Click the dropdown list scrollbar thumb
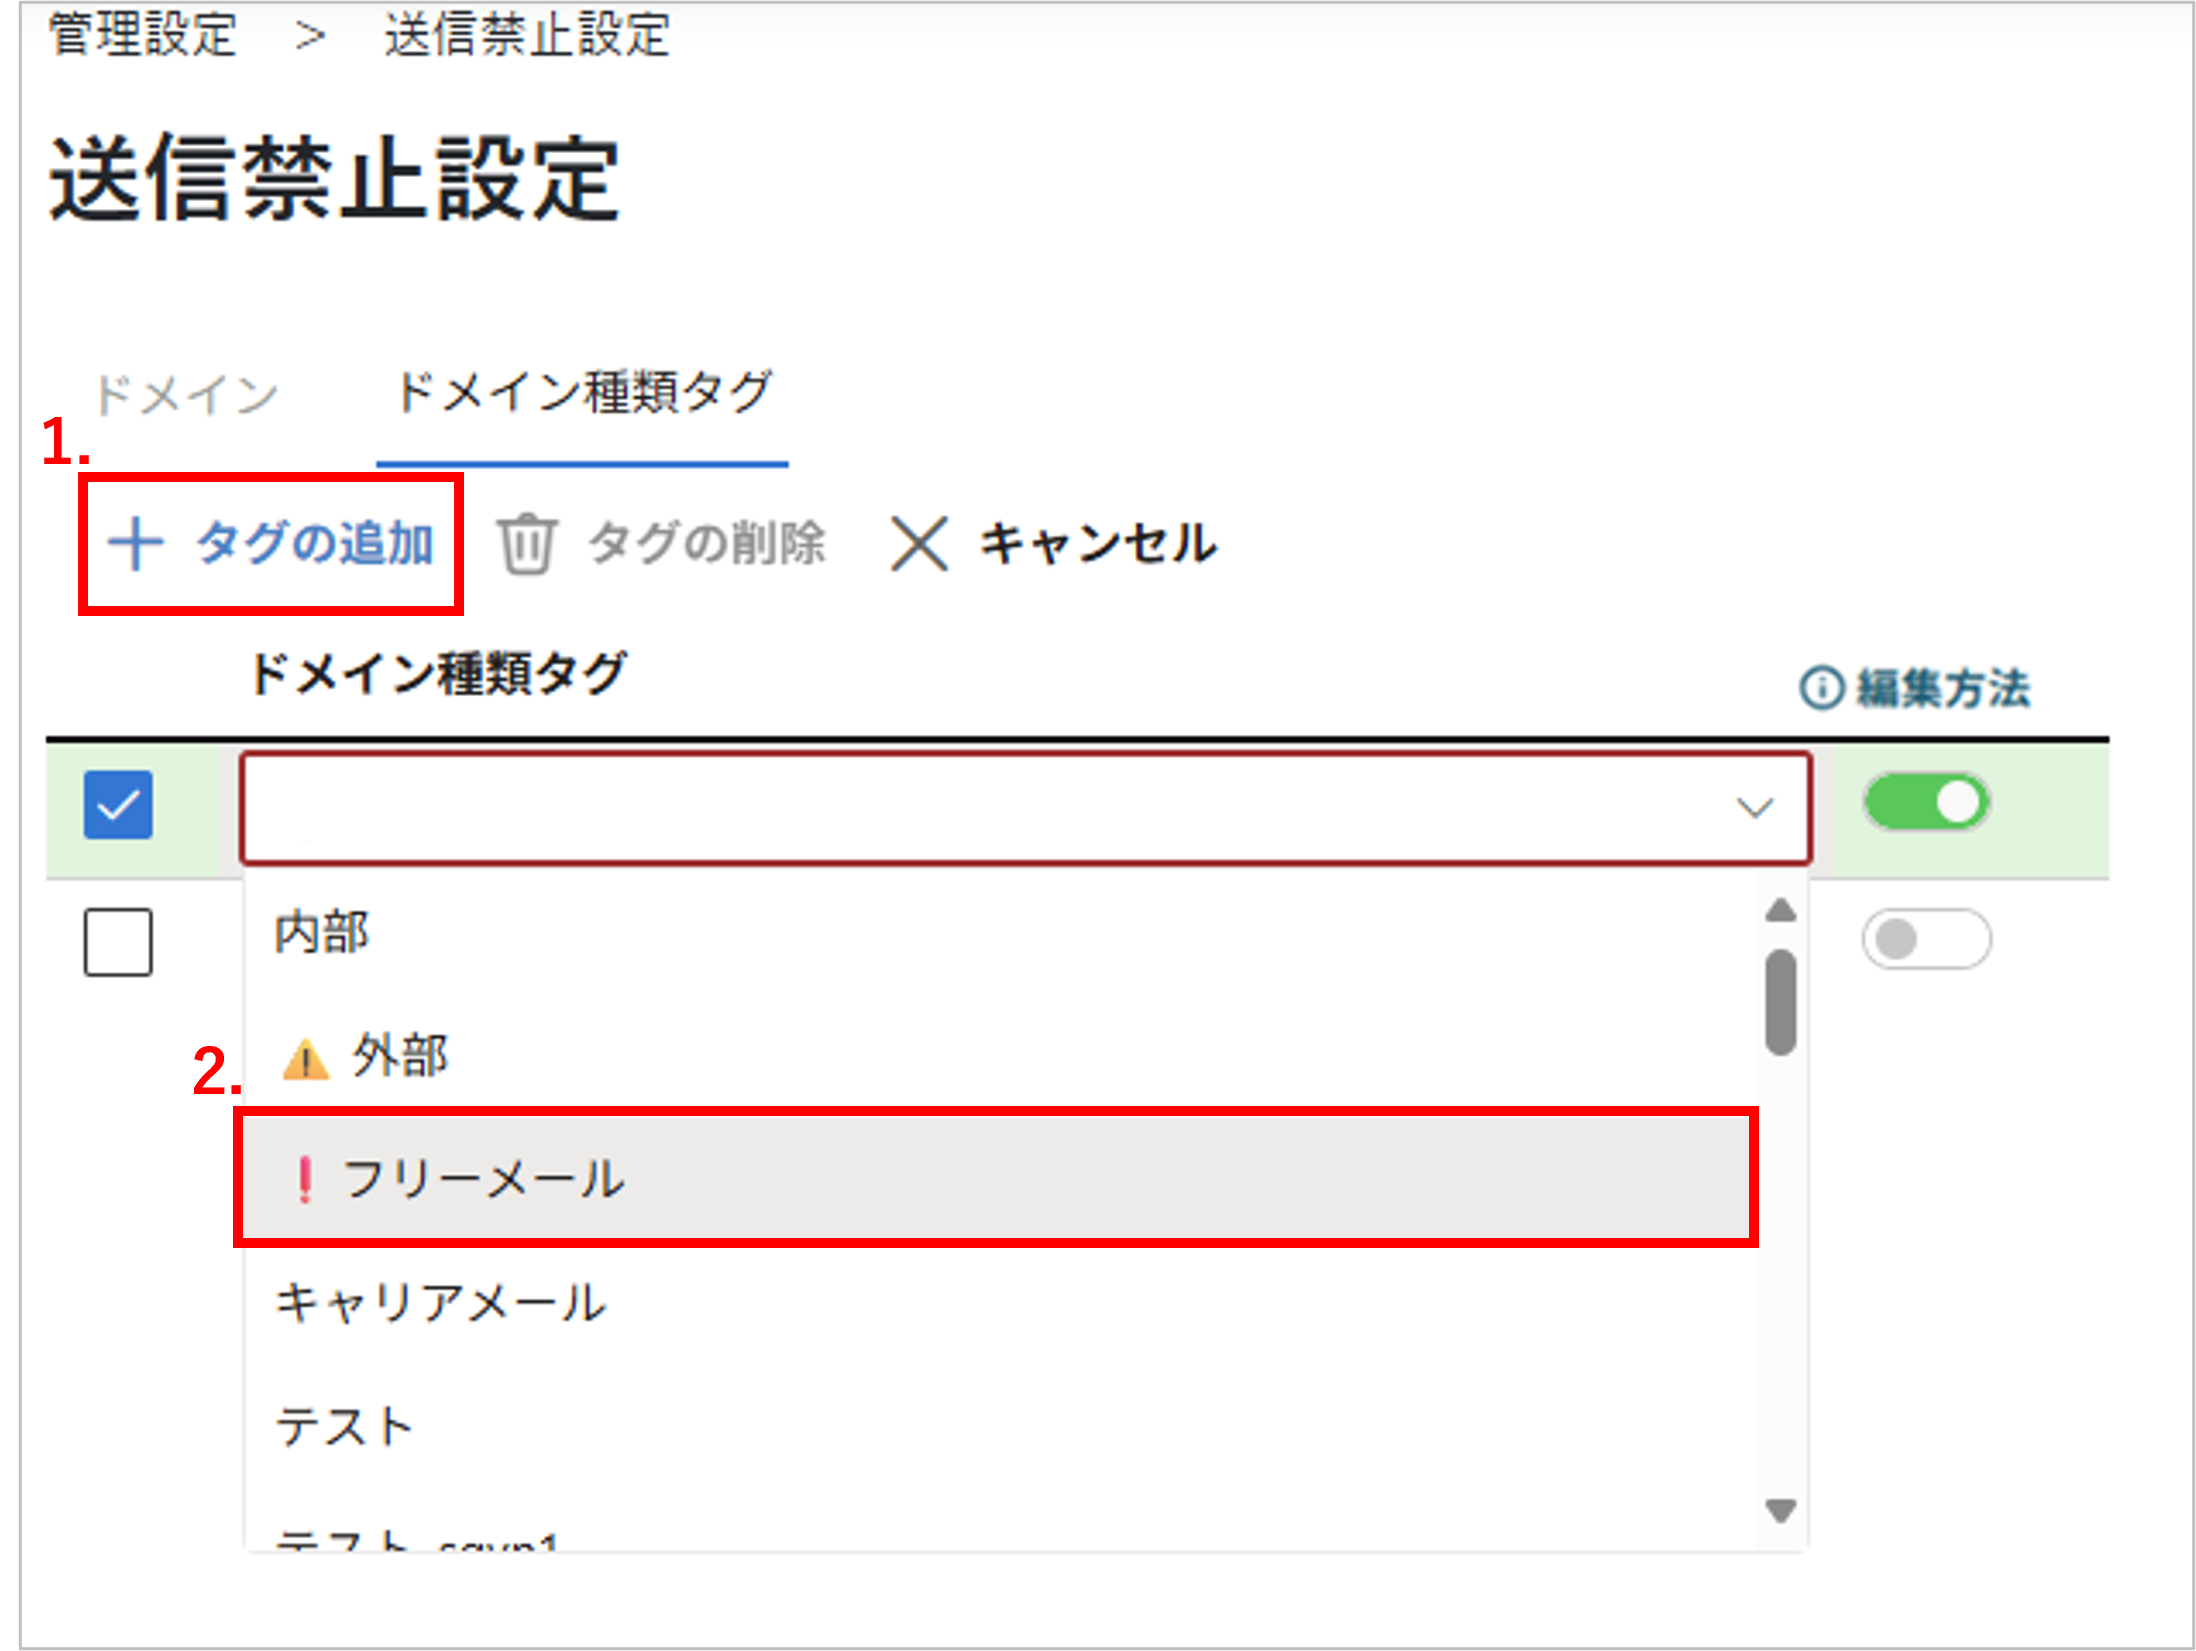The height and width of the screenshot is (1651, 2196). [x=1781, y=1002]
